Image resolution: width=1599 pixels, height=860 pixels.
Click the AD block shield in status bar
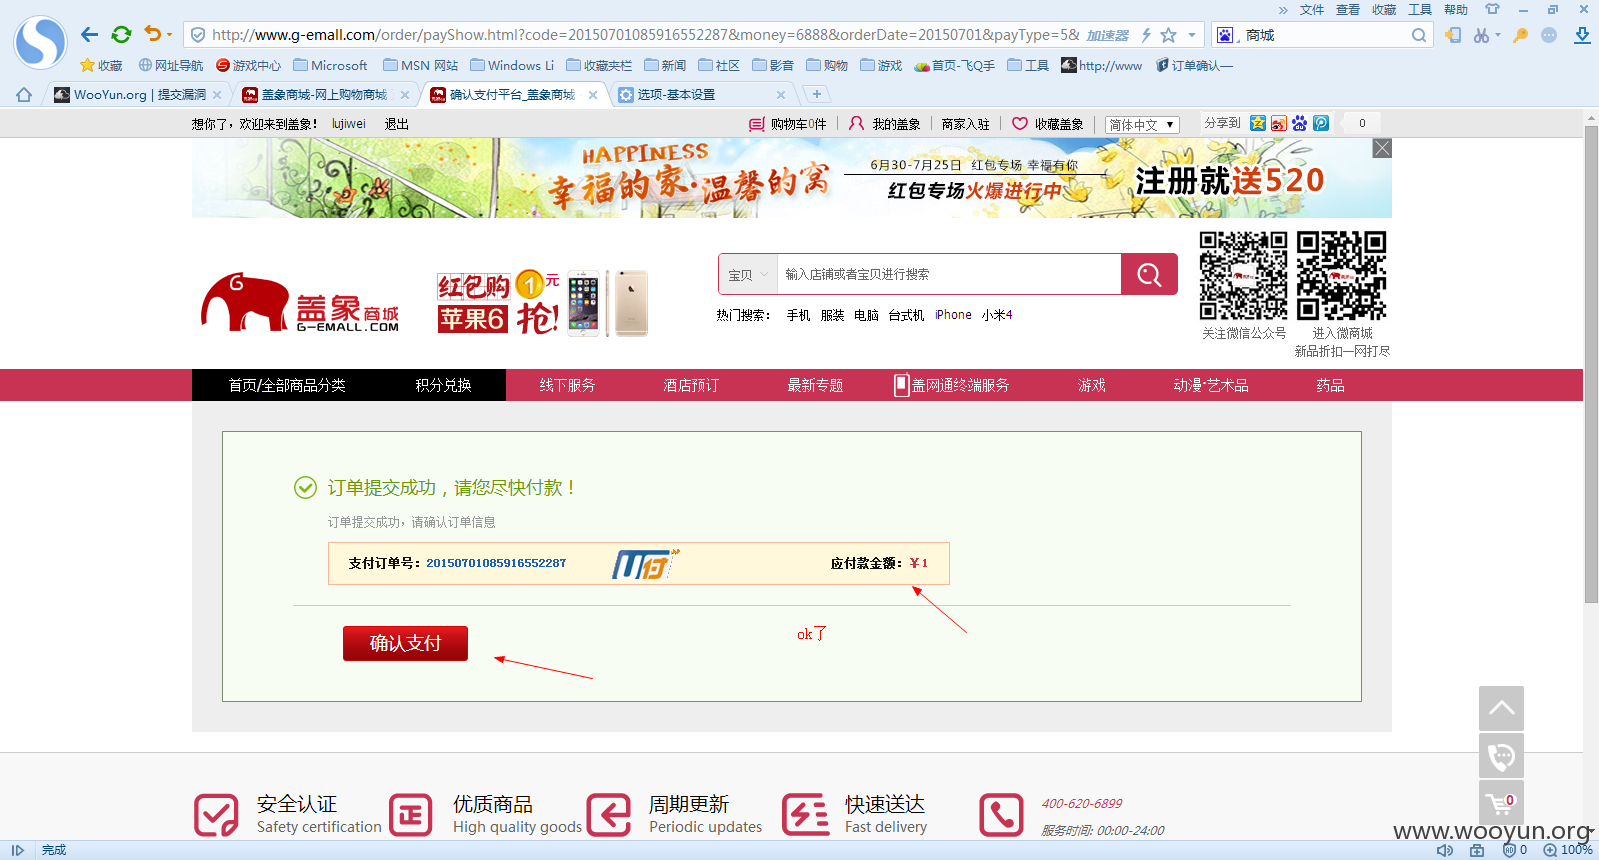[1509, 850]
